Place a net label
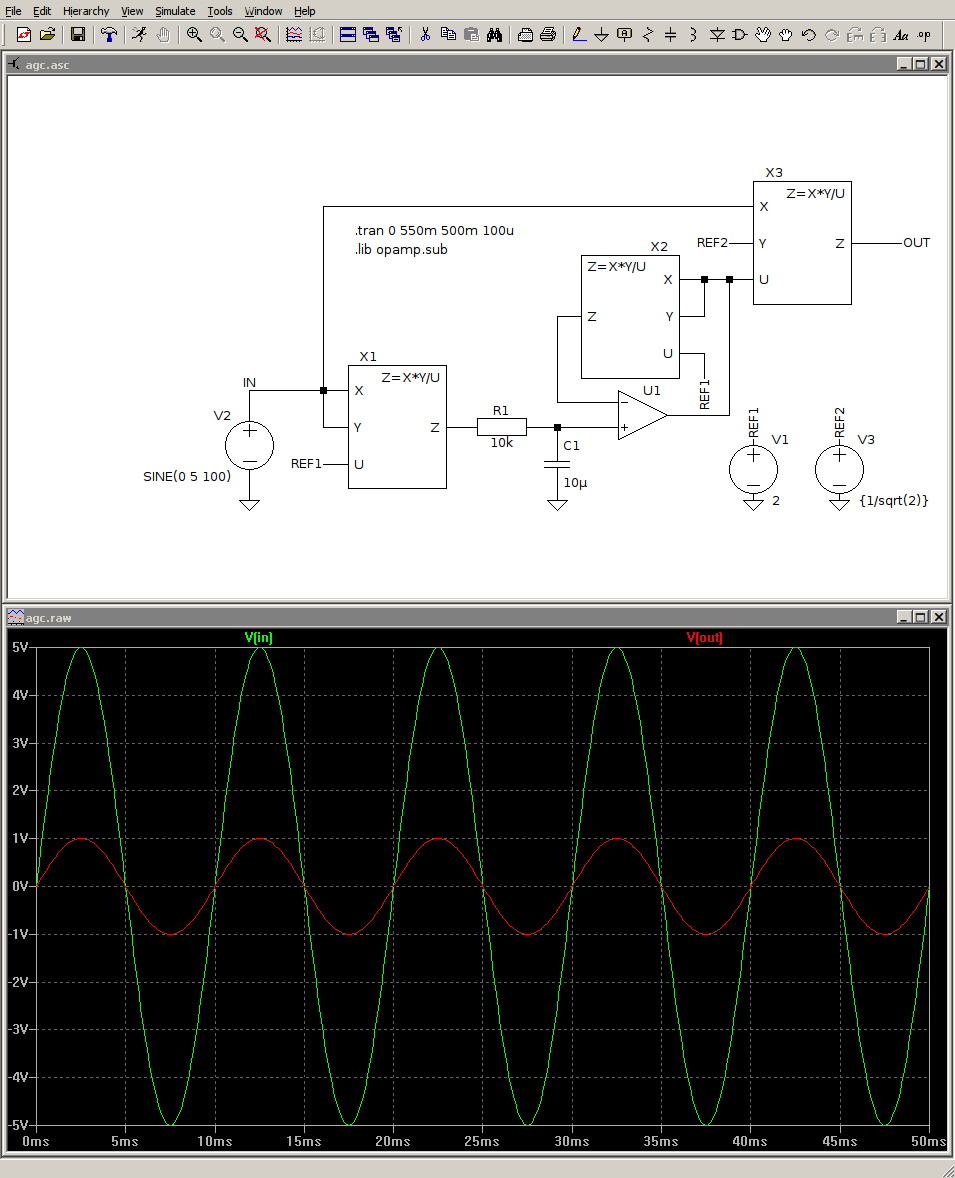 point(624,35)
